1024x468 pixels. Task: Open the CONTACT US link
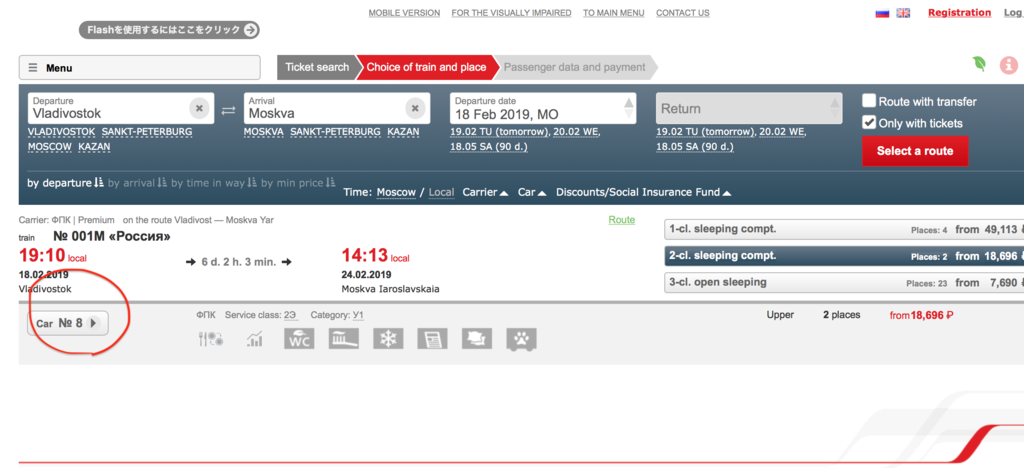[x=682, y=13]
